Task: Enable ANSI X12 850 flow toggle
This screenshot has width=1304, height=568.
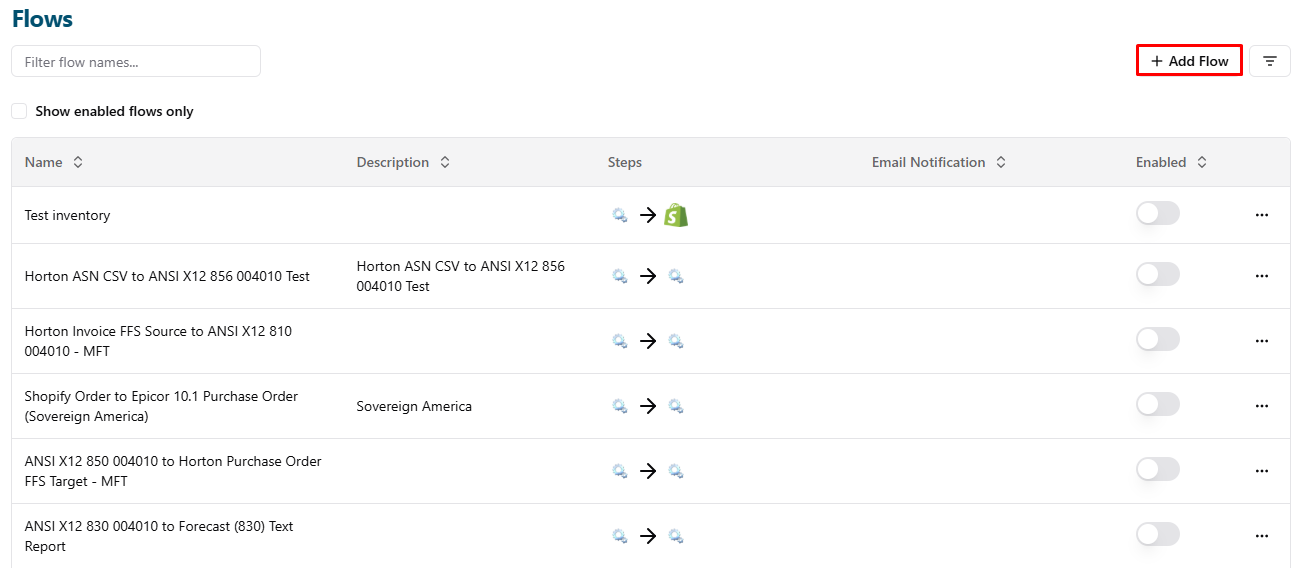Action: tap(1158, 470)
